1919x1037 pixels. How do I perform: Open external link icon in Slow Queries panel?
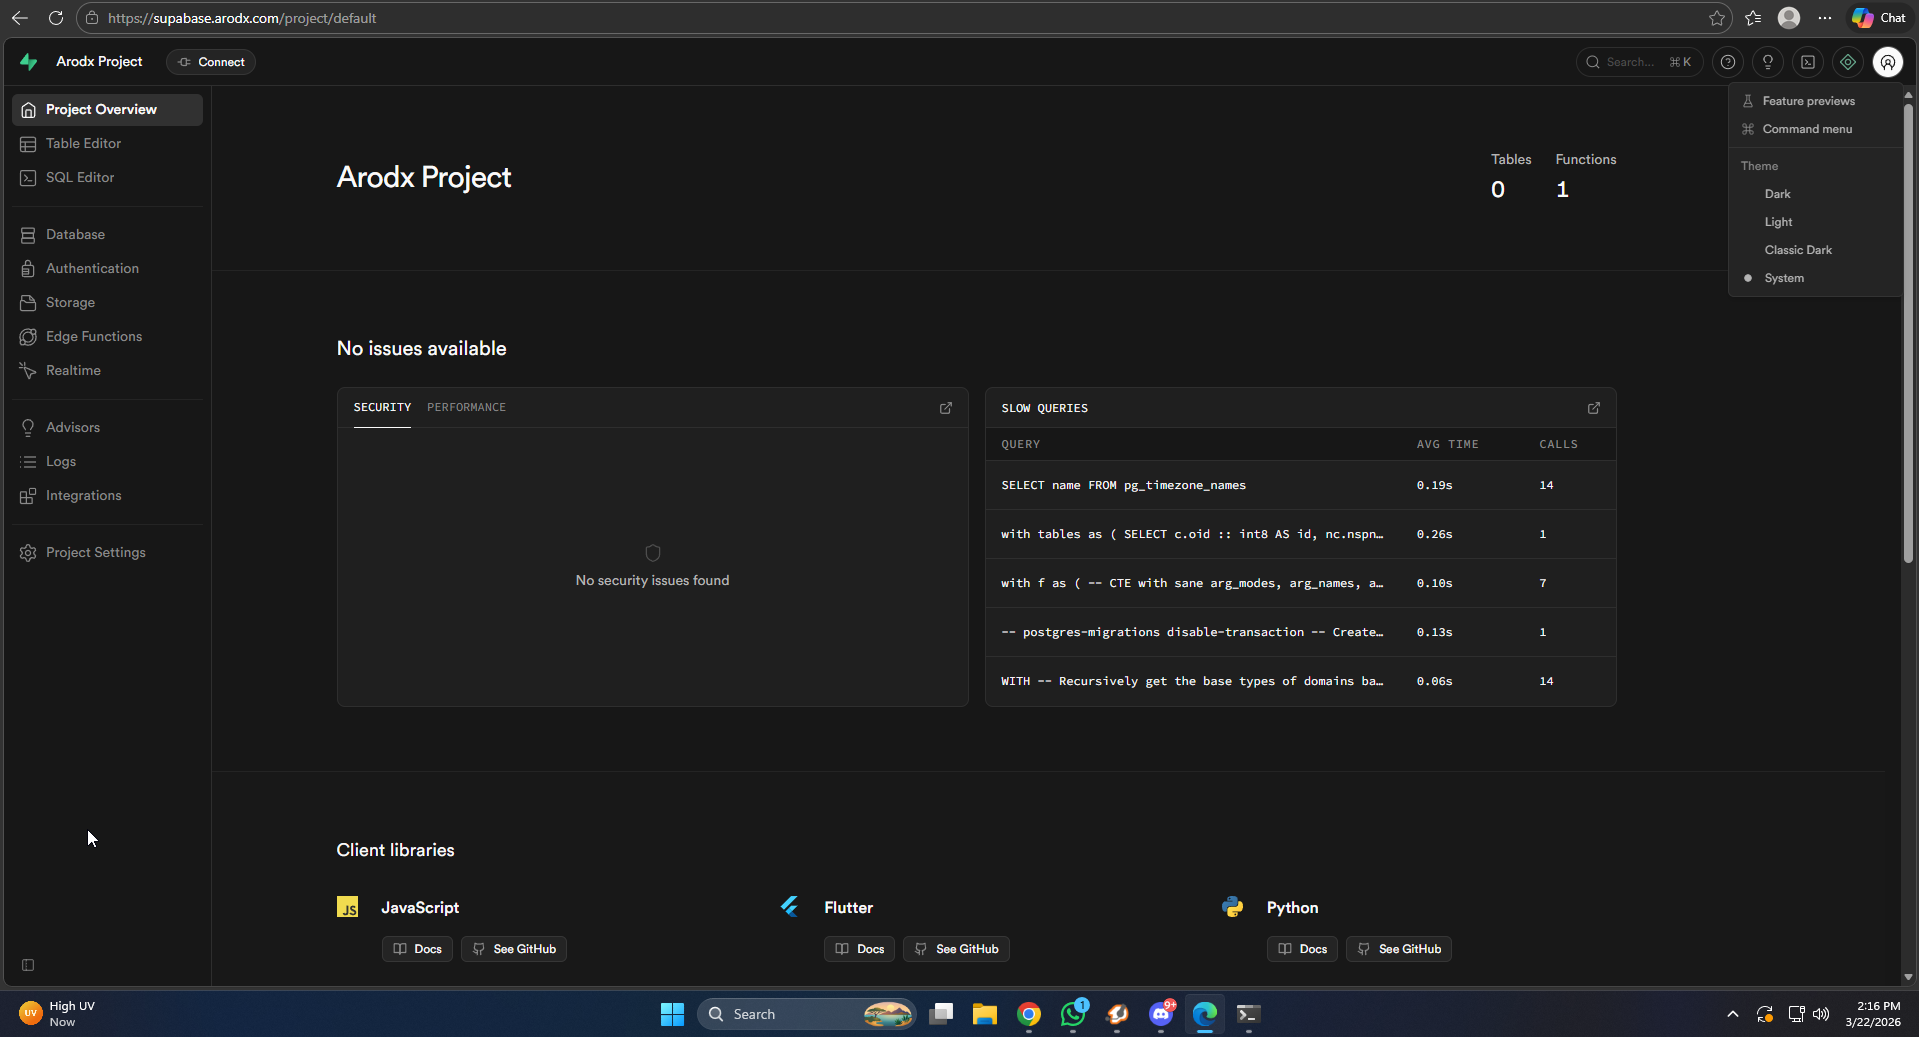[1593, 408]
